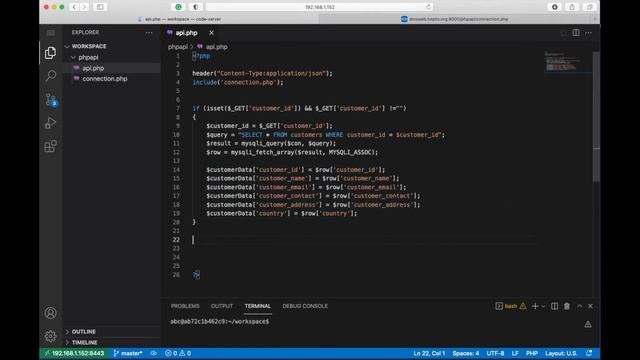This screenshot has width=640, height=360.
Task: Click Ln 22, Col 1 status item
Action: tap(429, 353)
